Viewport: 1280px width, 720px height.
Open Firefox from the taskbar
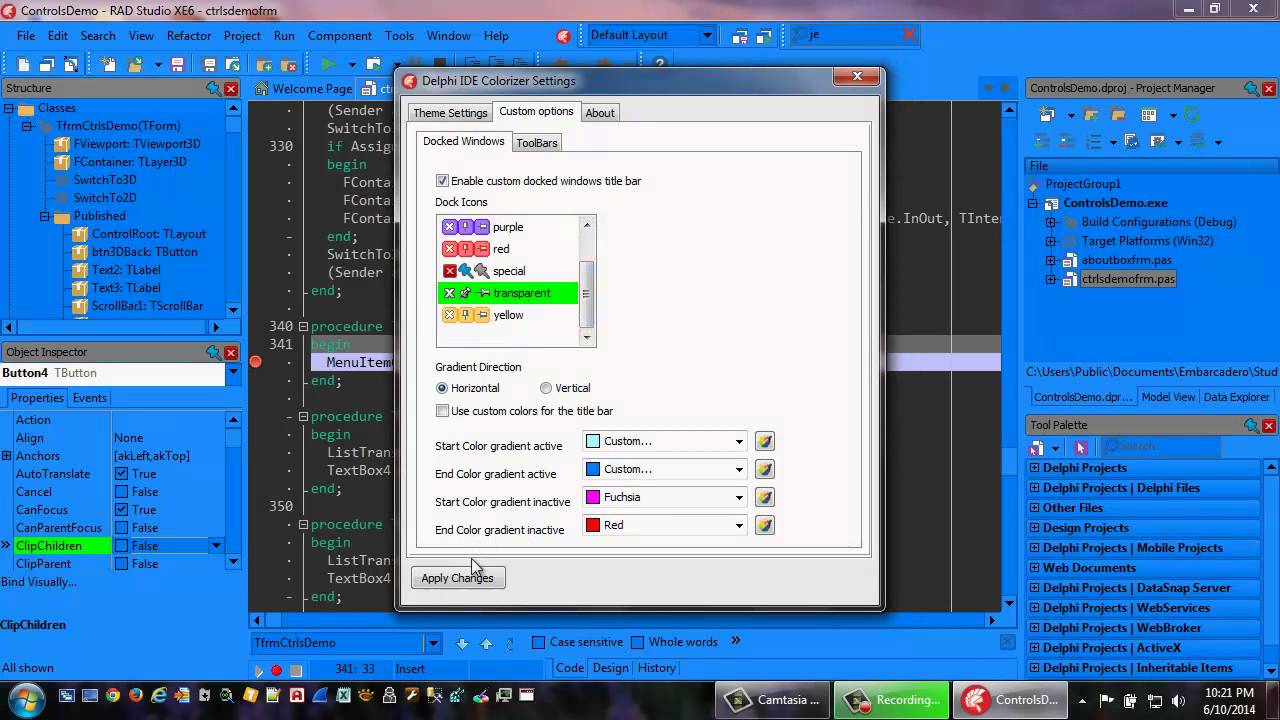[x=136, y=696]
